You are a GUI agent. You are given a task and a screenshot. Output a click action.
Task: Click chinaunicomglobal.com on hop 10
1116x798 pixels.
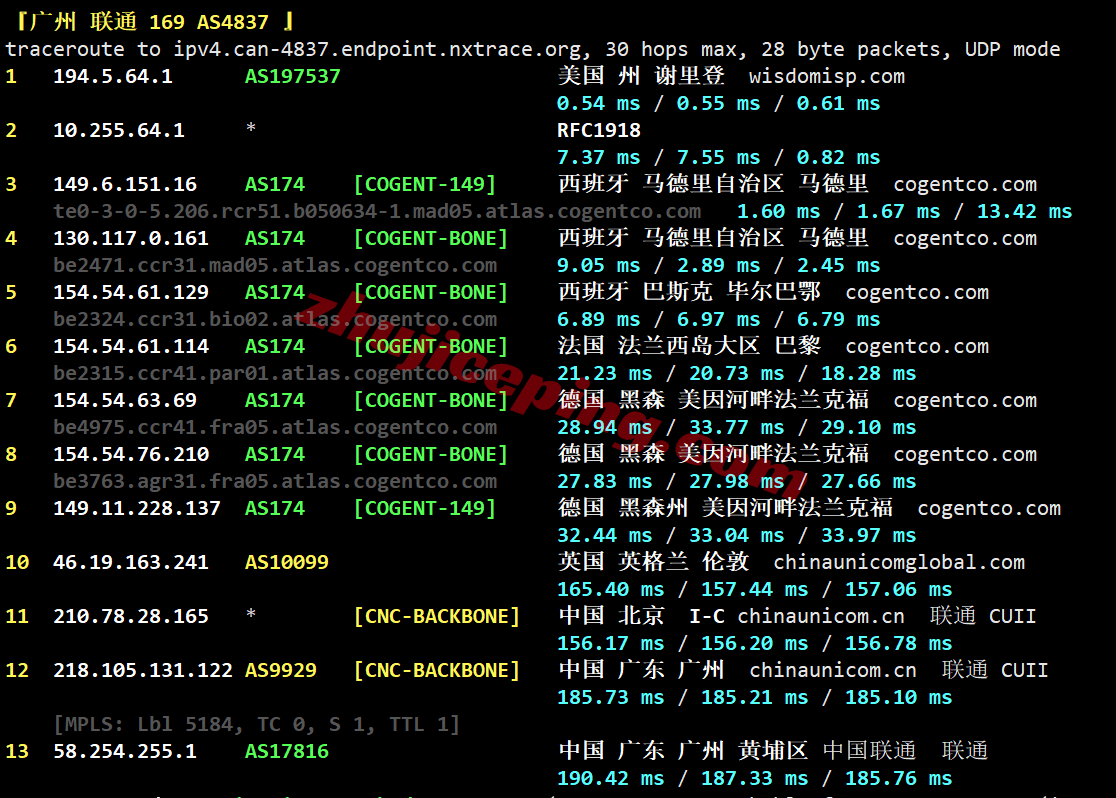coord(899,563)
